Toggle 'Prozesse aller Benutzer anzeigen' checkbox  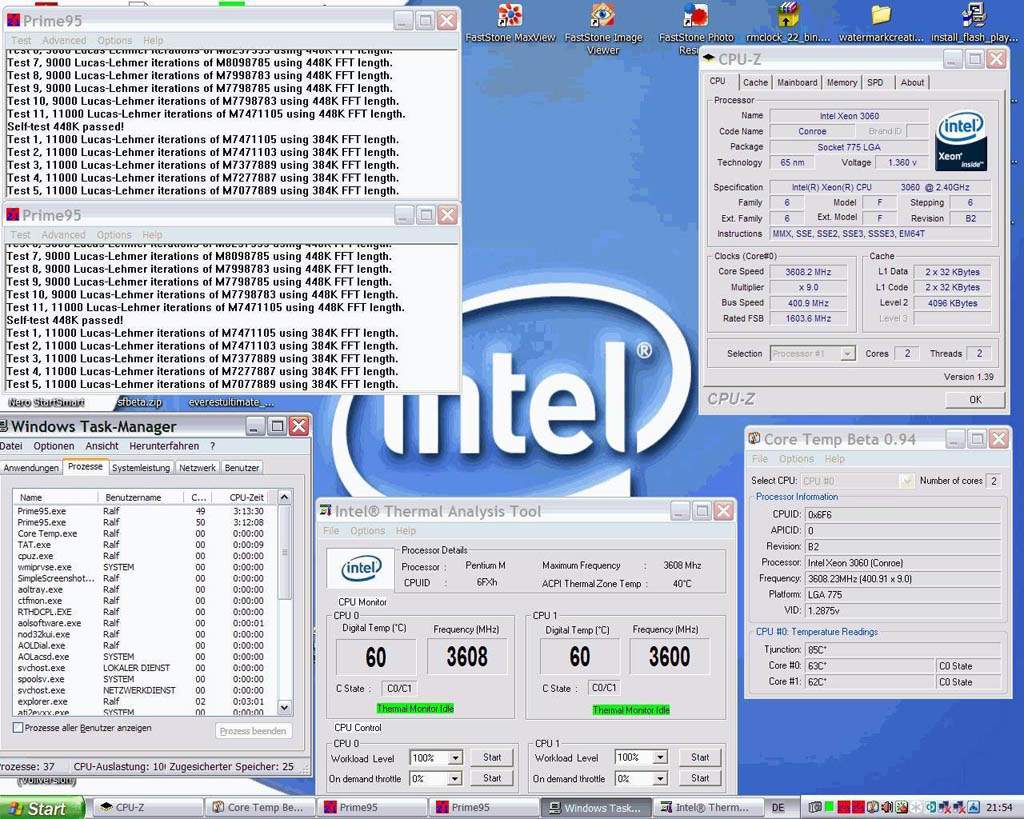coord(18,728)
